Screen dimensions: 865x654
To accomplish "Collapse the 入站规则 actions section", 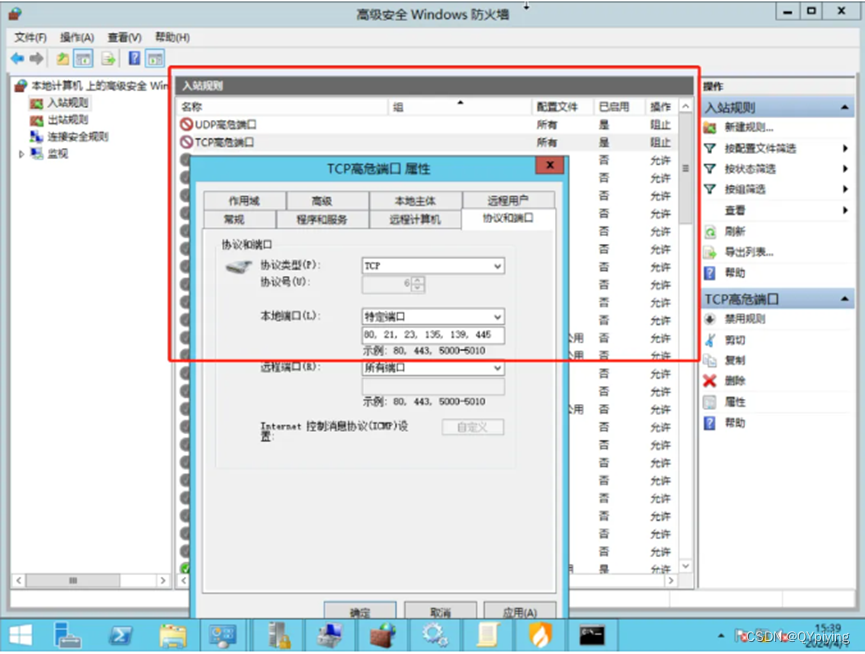I will click(x=844, y=108).
